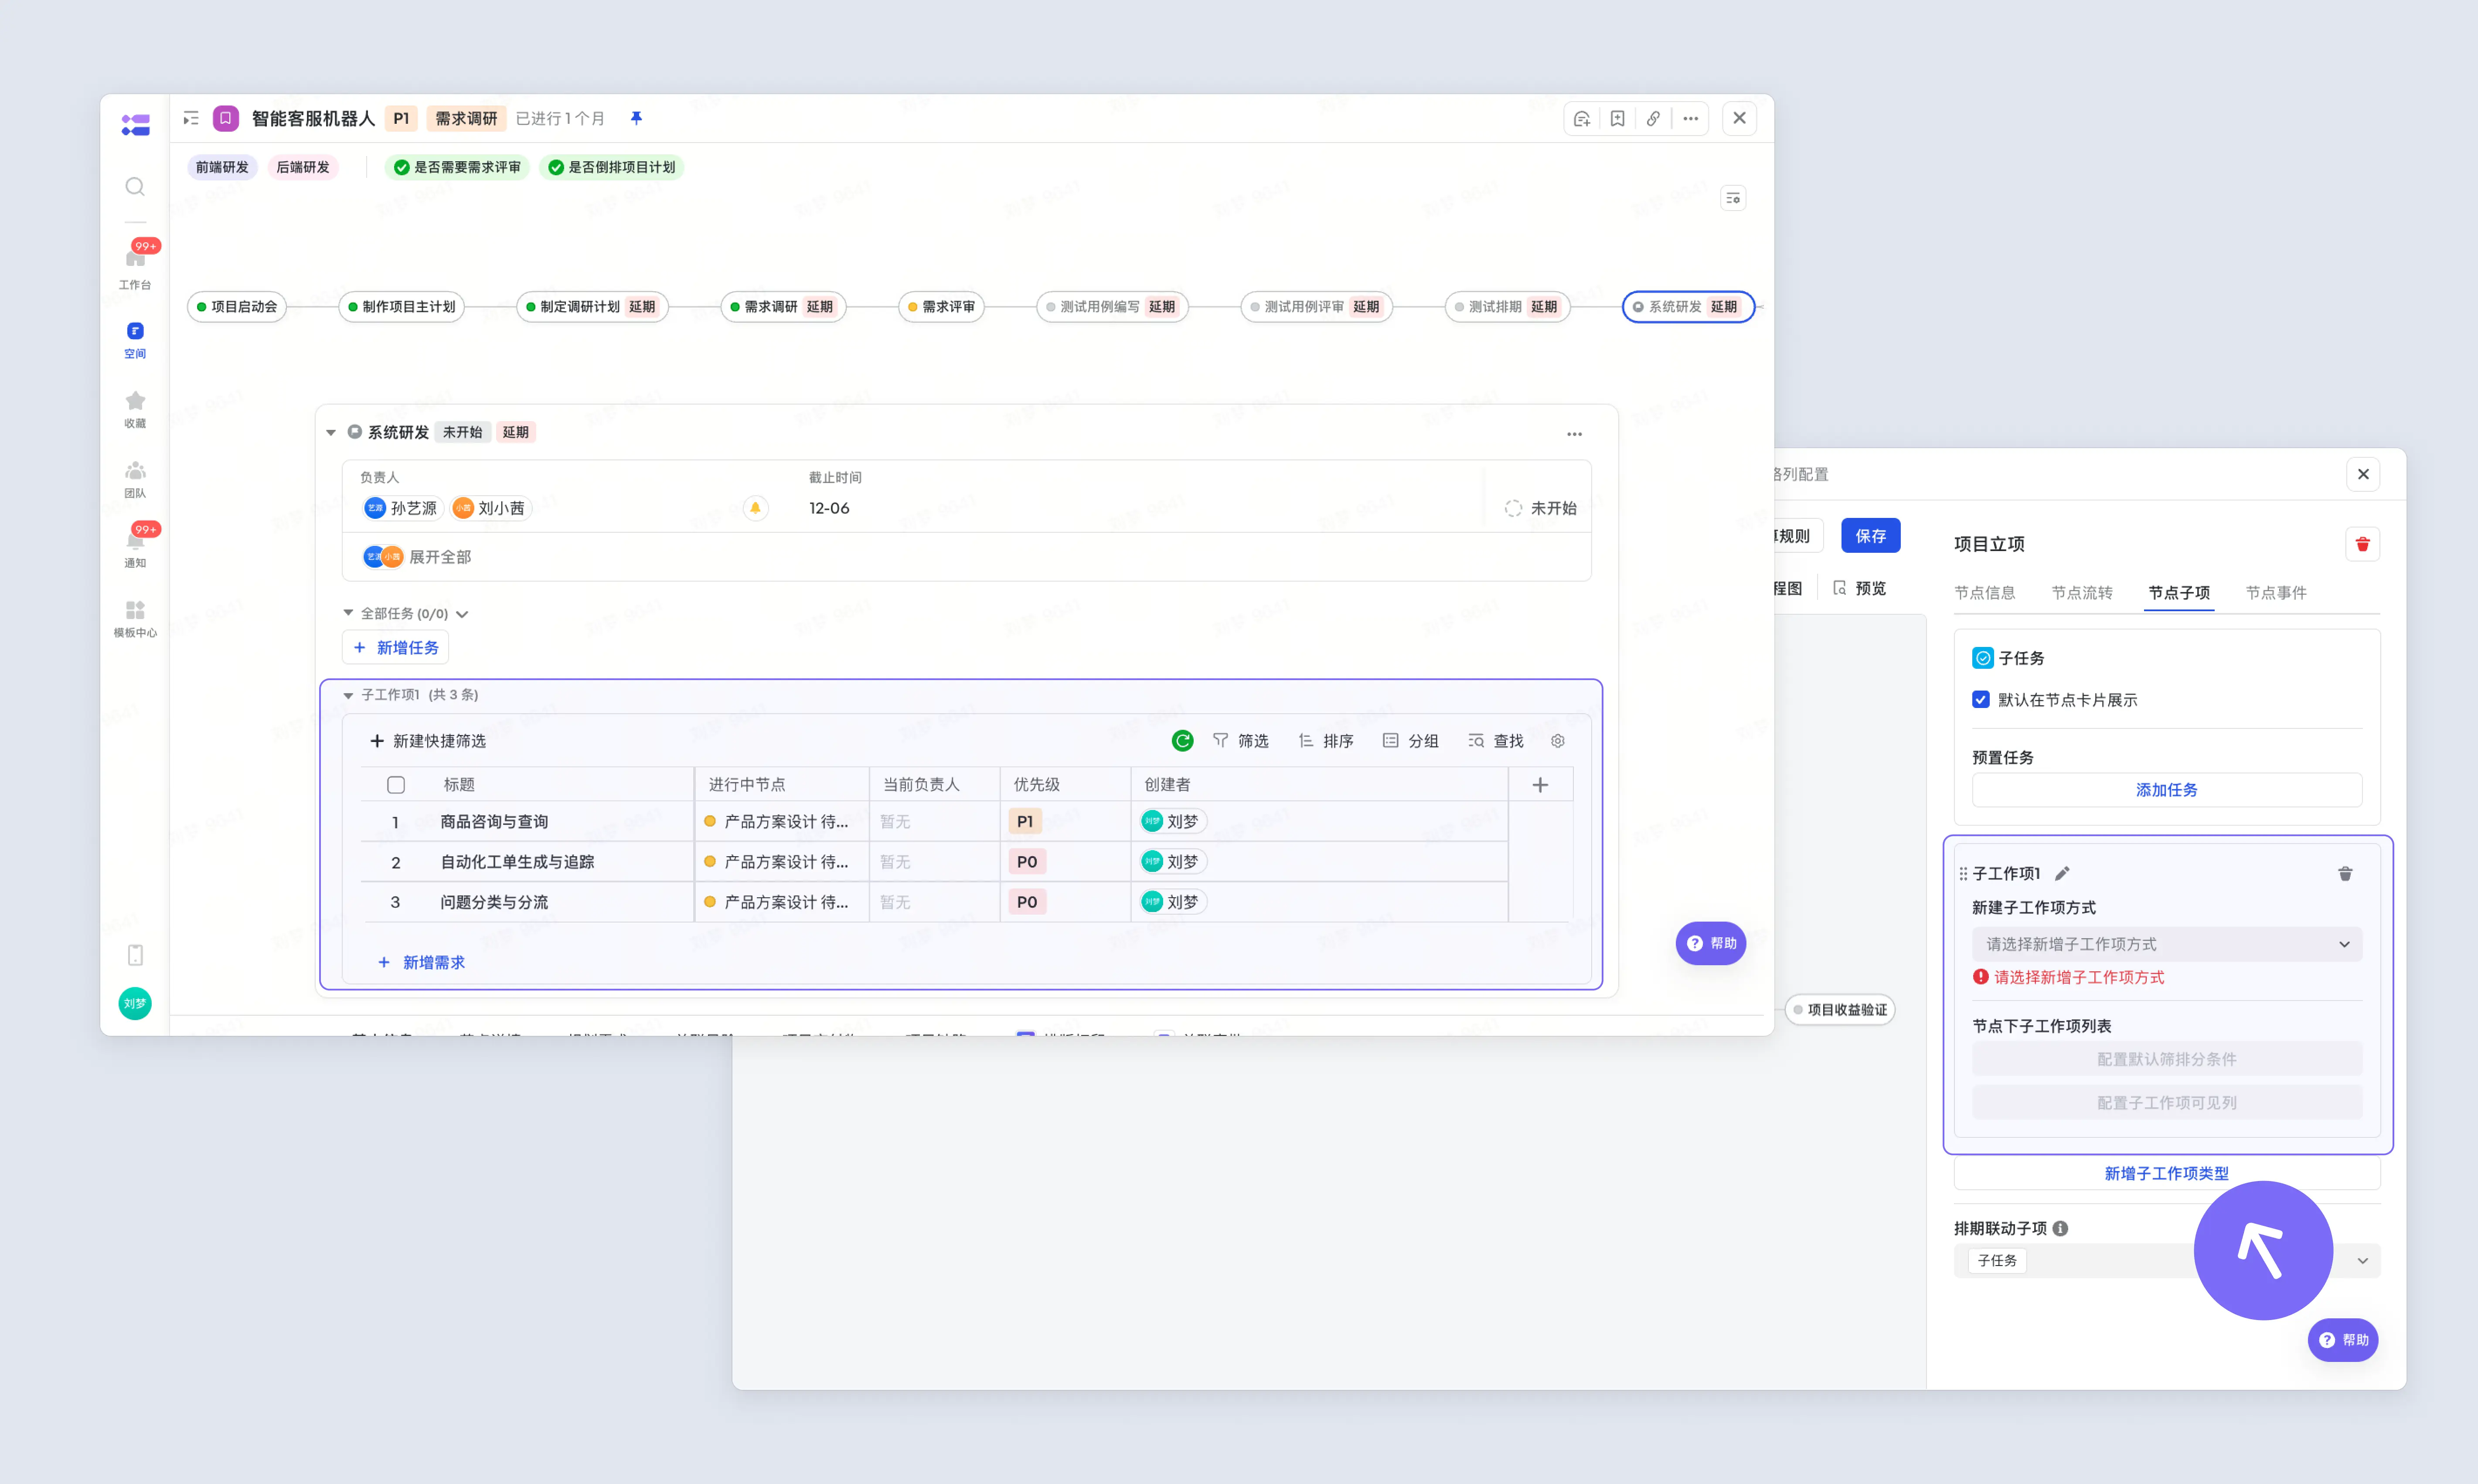The height and width of the screenshot is (1484, 2478).
Task: Click the 12-06 deadline value
Action: [829, 508]
